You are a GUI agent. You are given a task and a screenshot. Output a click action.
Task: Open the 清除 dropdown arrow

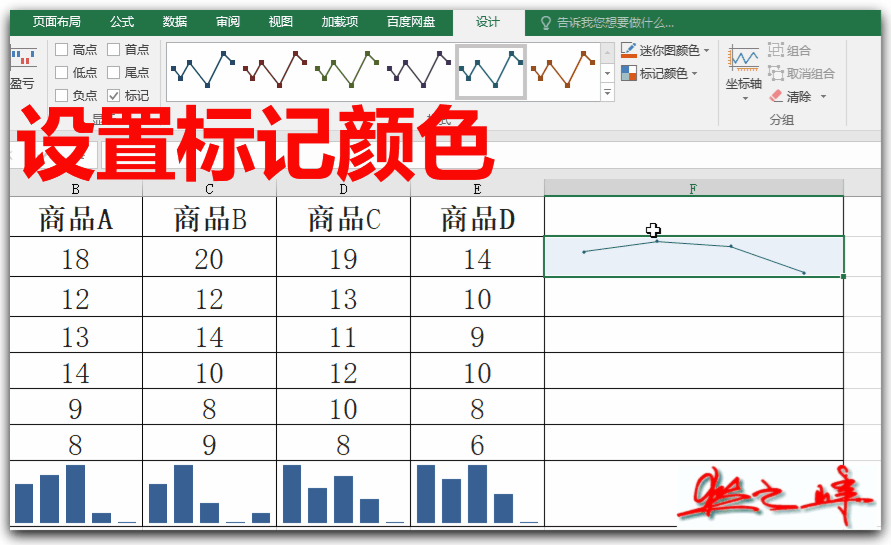tap(823, 97)
